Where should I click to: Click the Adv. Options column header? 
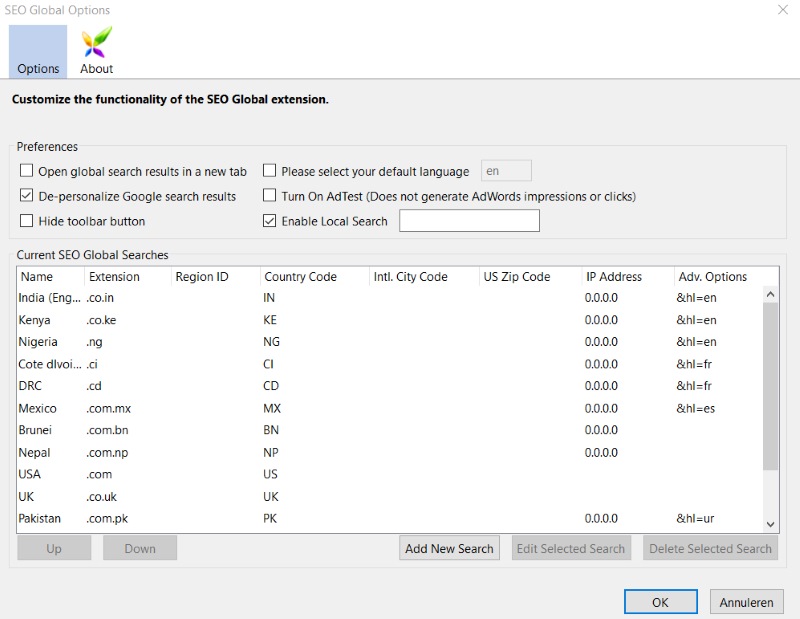pyautogui.click(x=726, y=277)
